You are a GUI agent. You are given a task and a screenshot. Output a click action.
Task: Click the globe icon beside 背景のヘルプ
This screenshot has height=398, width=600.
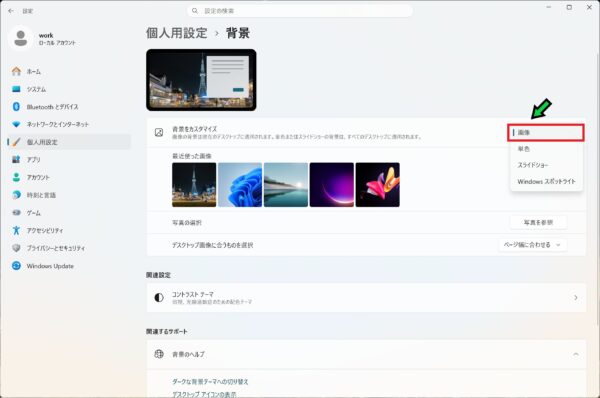(159, 354)
